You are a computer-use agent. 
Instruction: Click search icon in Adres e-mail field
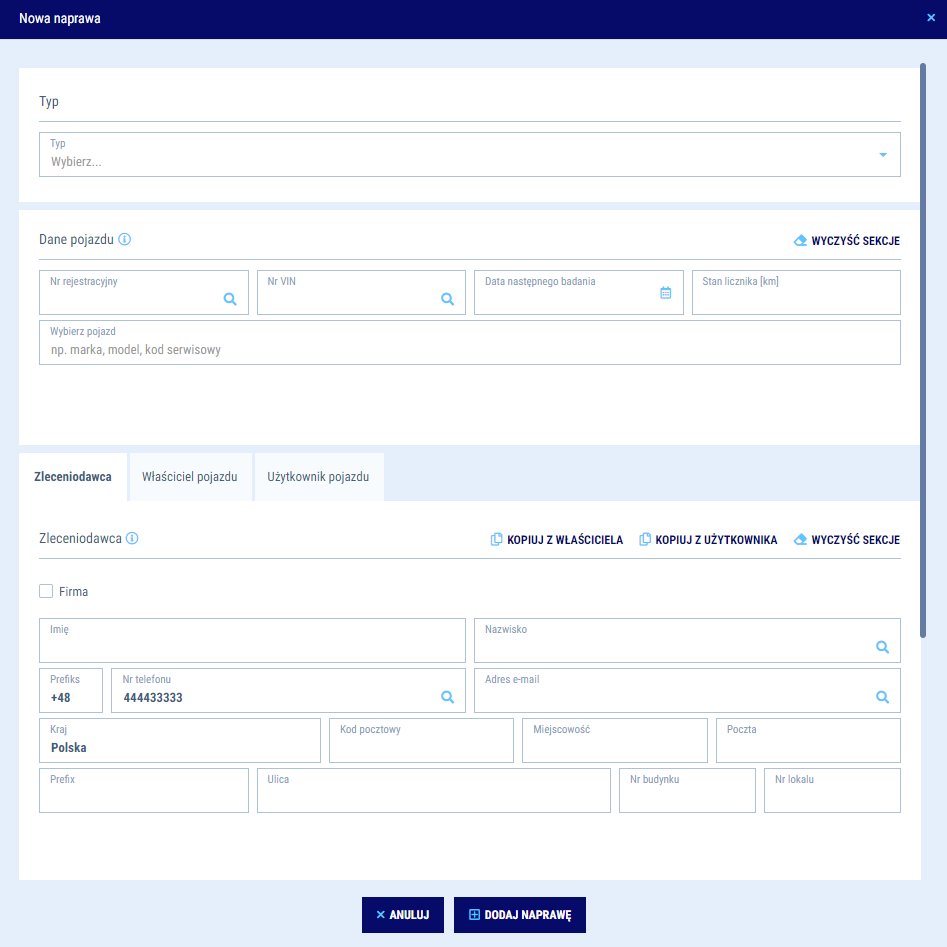pos(882,697)
